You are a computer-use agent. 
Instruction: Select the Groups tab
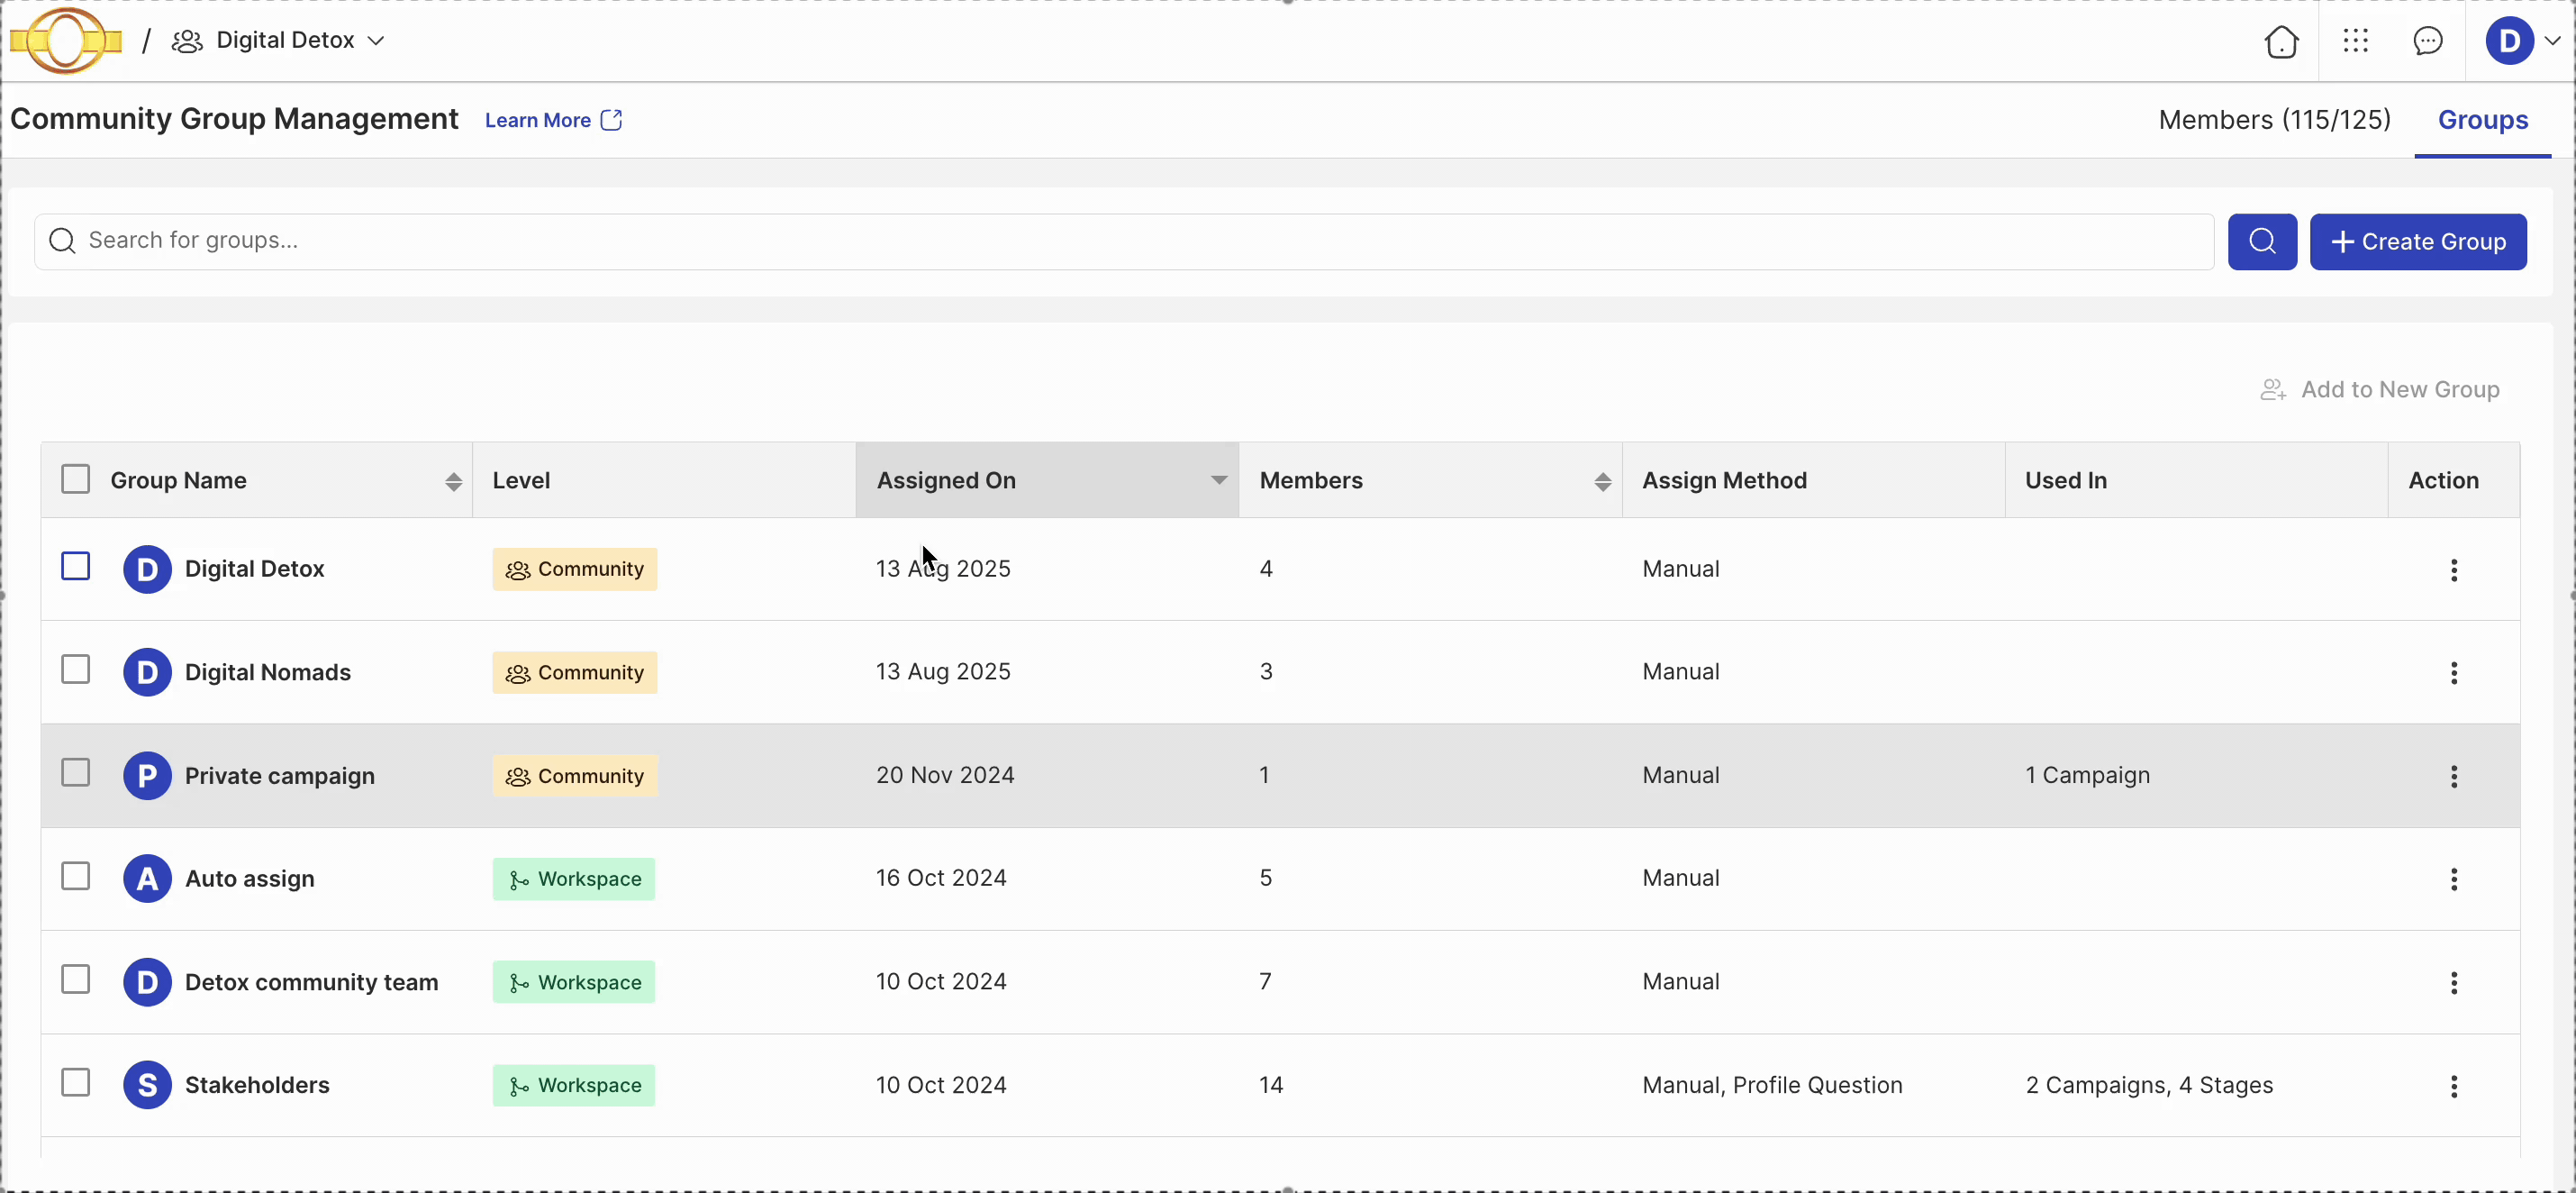point(2482,120)
